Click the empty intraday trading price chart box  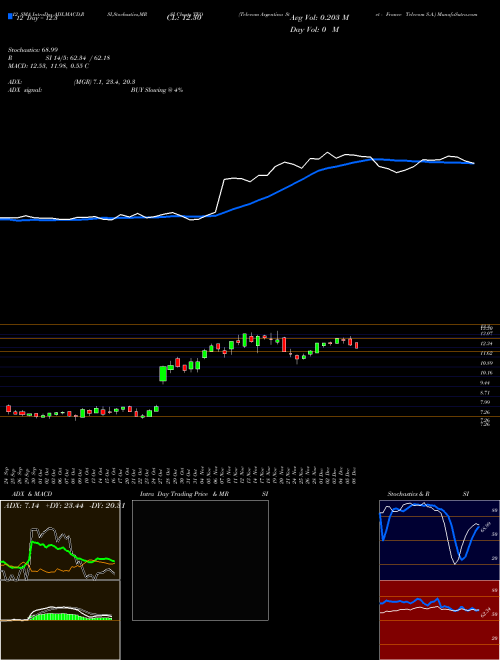(200, 560)
